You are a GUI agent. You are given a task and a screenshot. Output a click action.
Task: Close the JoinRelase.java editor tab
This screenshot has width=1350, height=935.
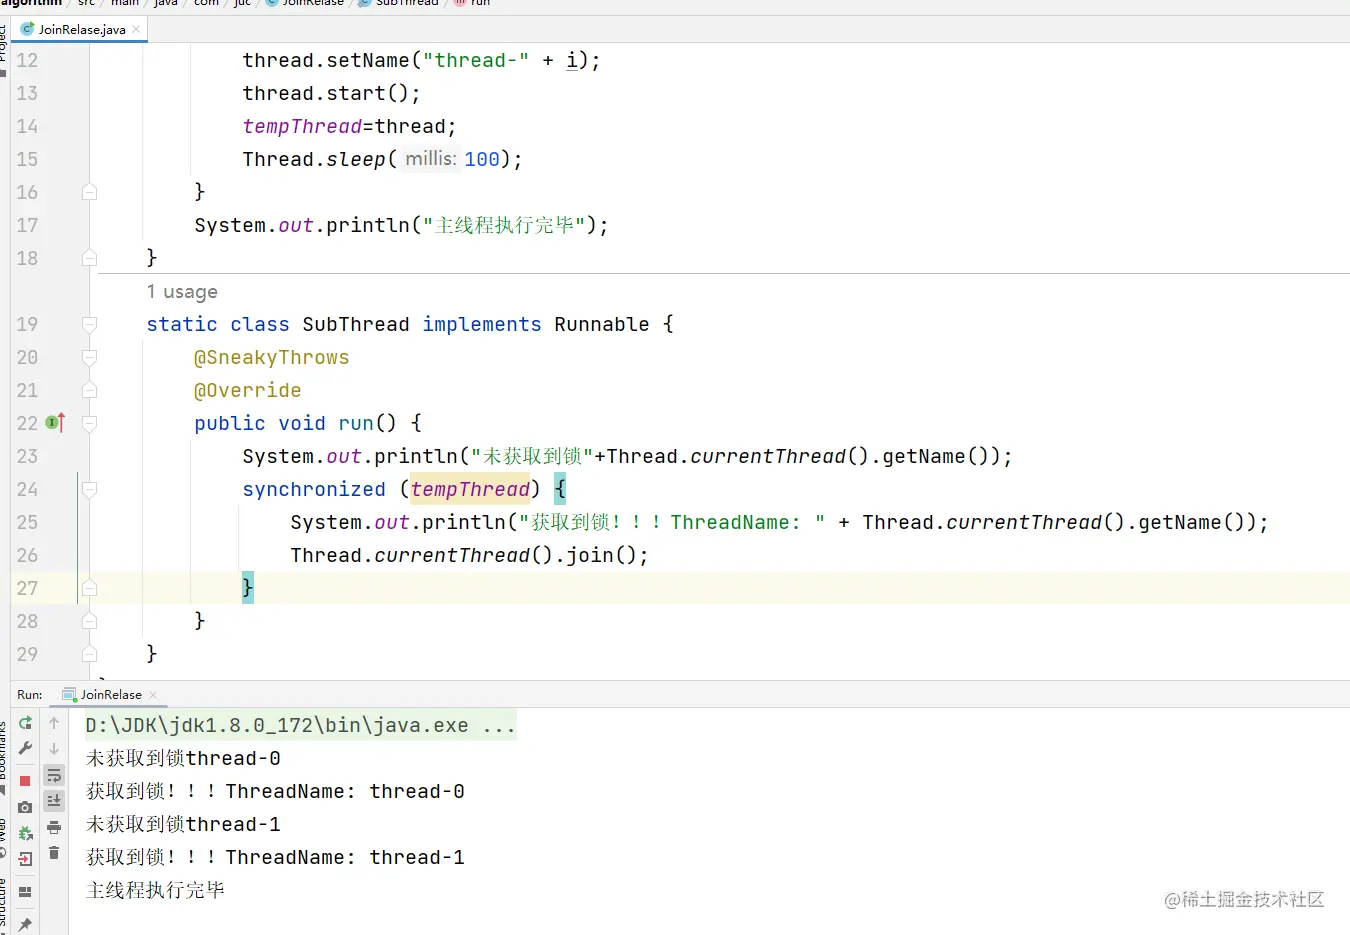[x=136, y=29]
